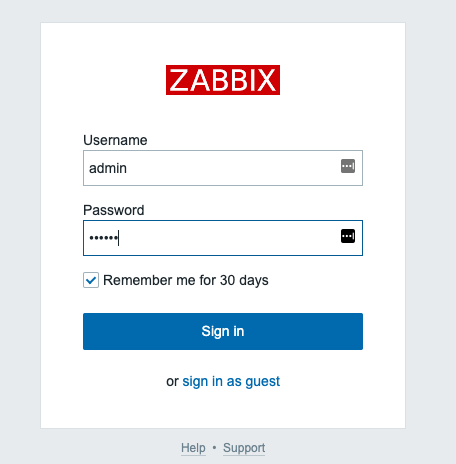Click the Username label text
The image size is (456, 464).
(115, 140)
